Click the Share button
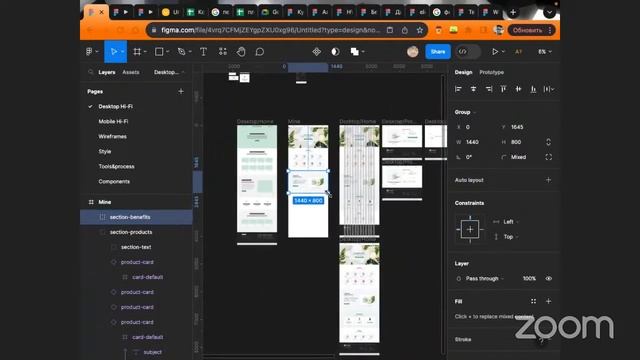 [438, 52]
